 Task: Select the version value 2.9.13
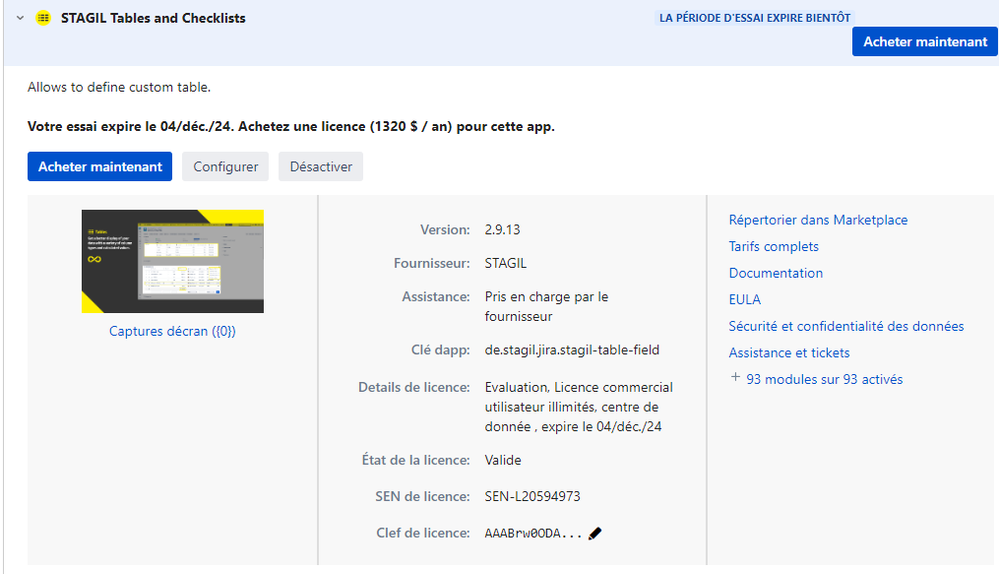[x=502, y=230]
